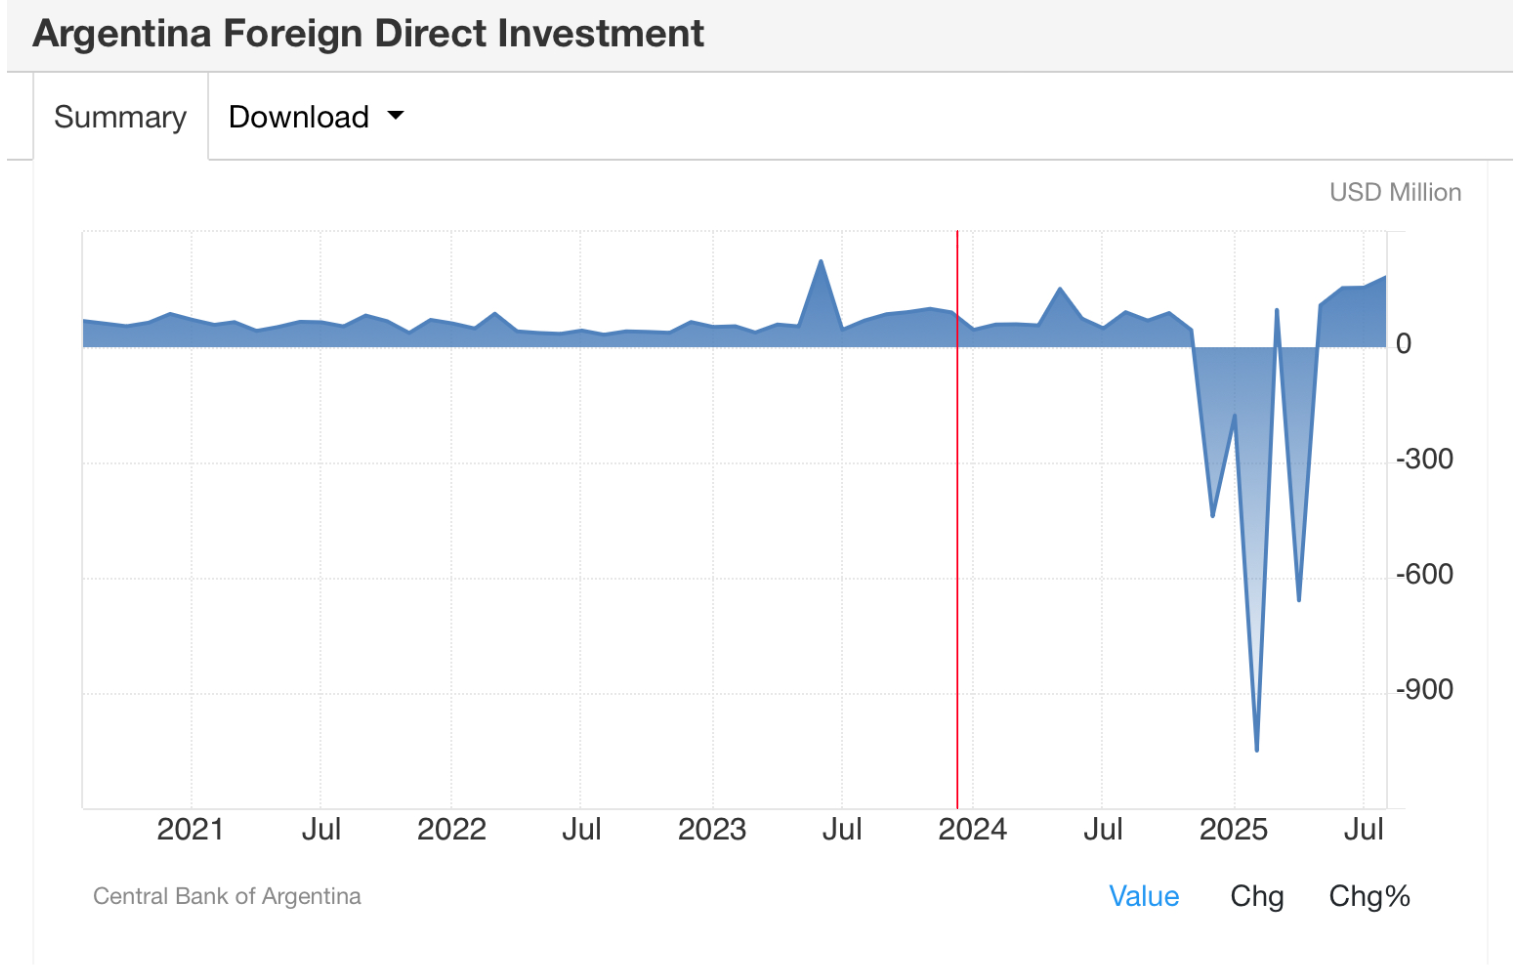Click the -300 y-axis label

point(1424,459)
